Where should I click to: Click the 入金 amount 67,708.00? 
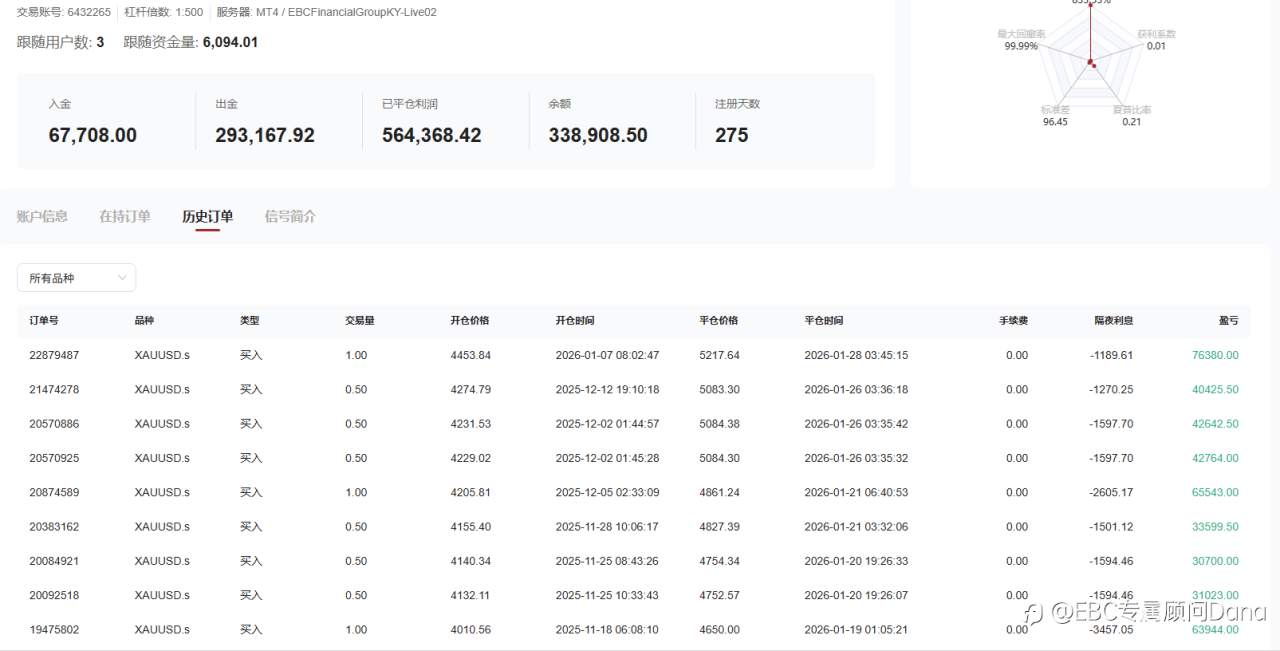click(x=93, y=135)
